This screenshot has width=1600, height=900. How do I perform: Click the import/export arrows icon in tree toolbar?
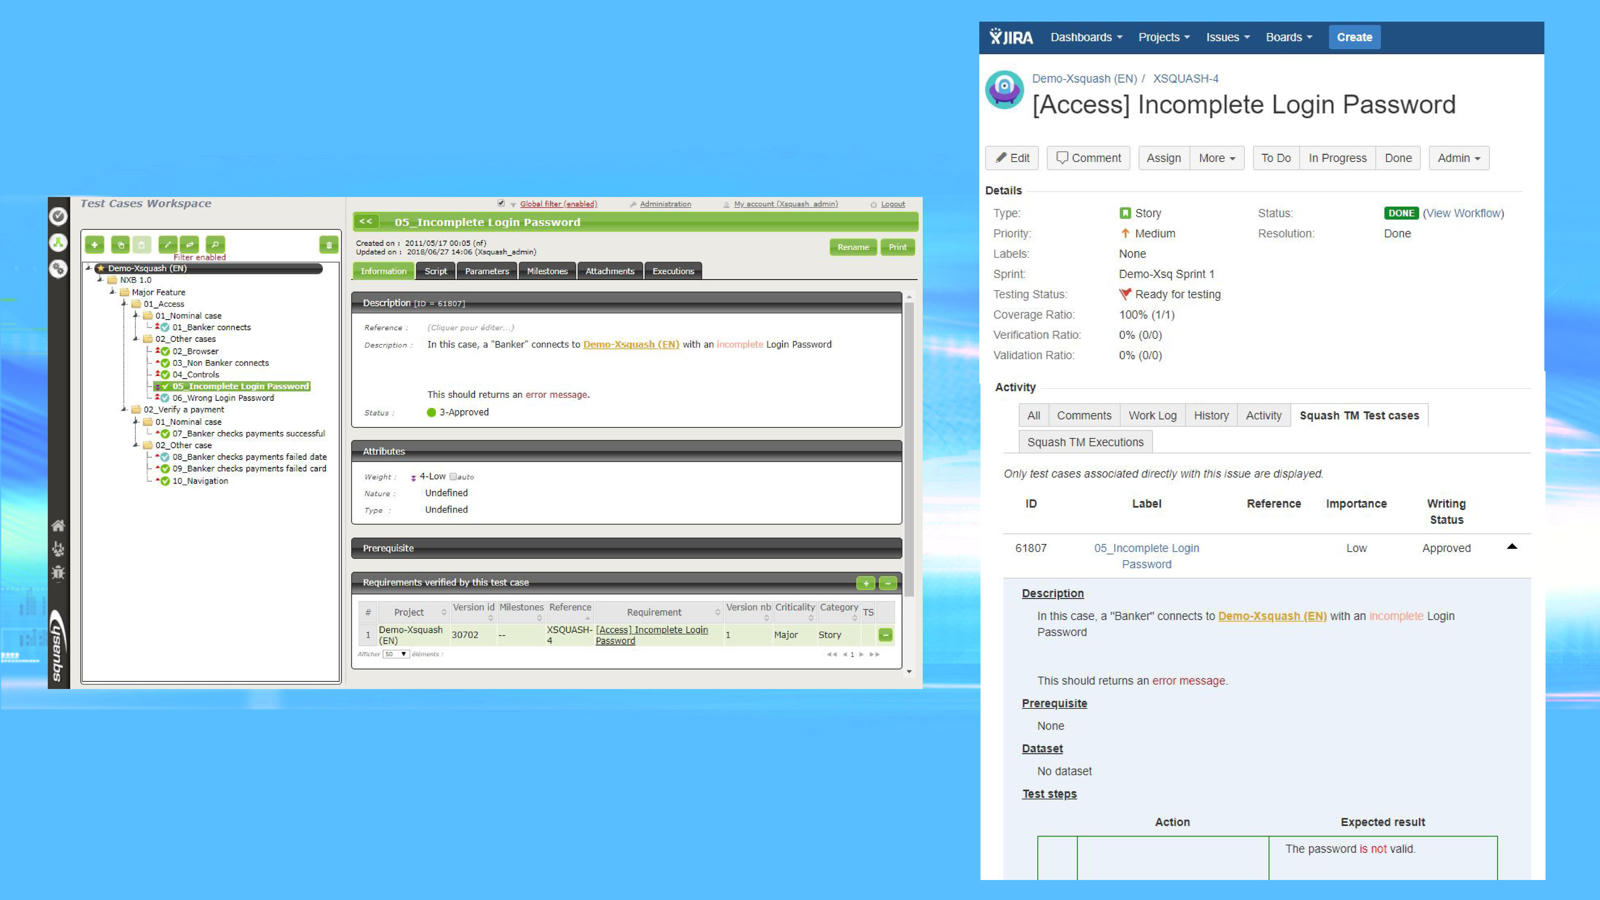[189, 244]
